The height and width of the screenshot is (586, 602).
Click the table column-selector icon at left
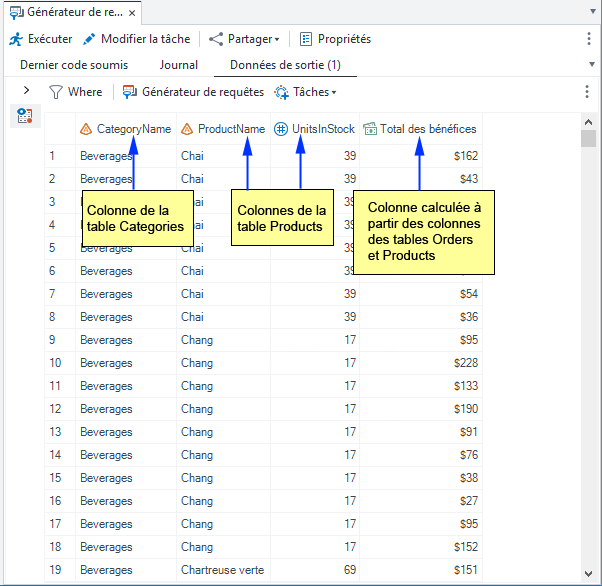(x=25, y=117)
